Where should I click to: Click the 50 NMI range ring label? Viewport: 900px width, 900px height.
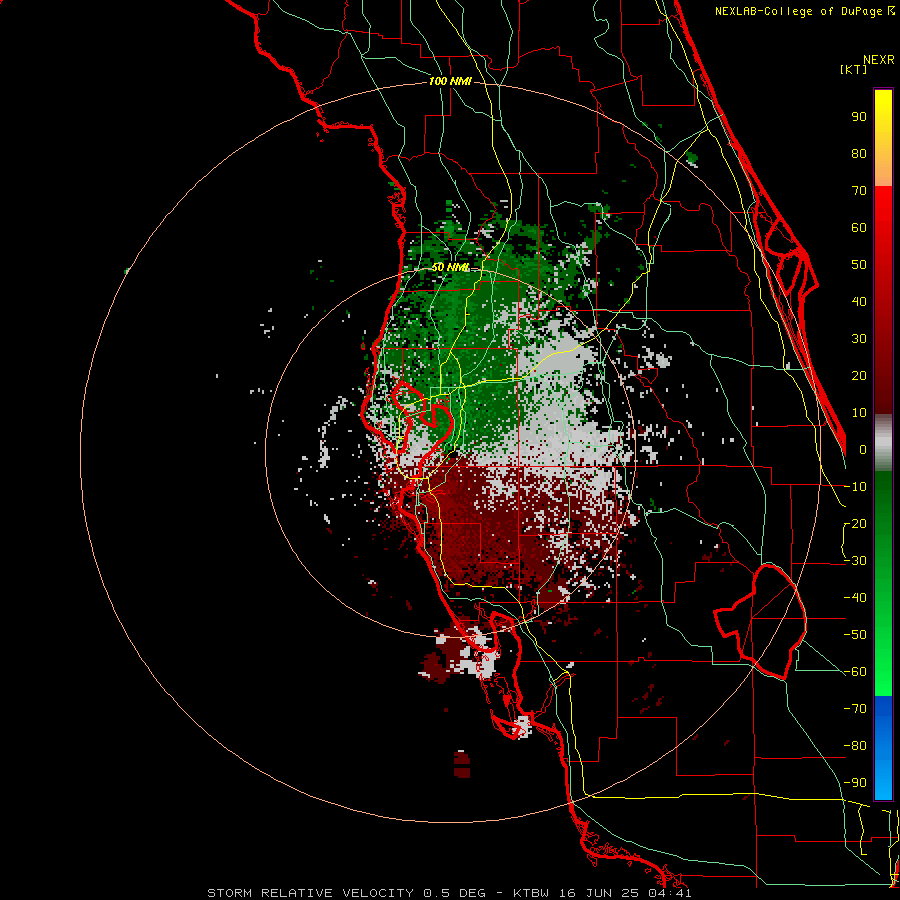tap(451, 267)
